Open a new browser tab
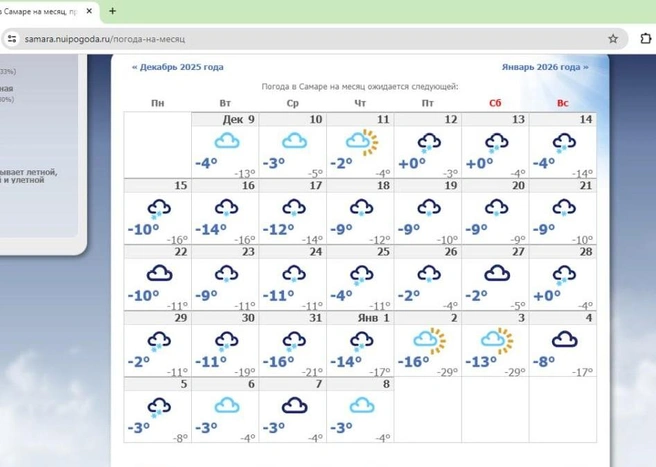 [112, 11]
